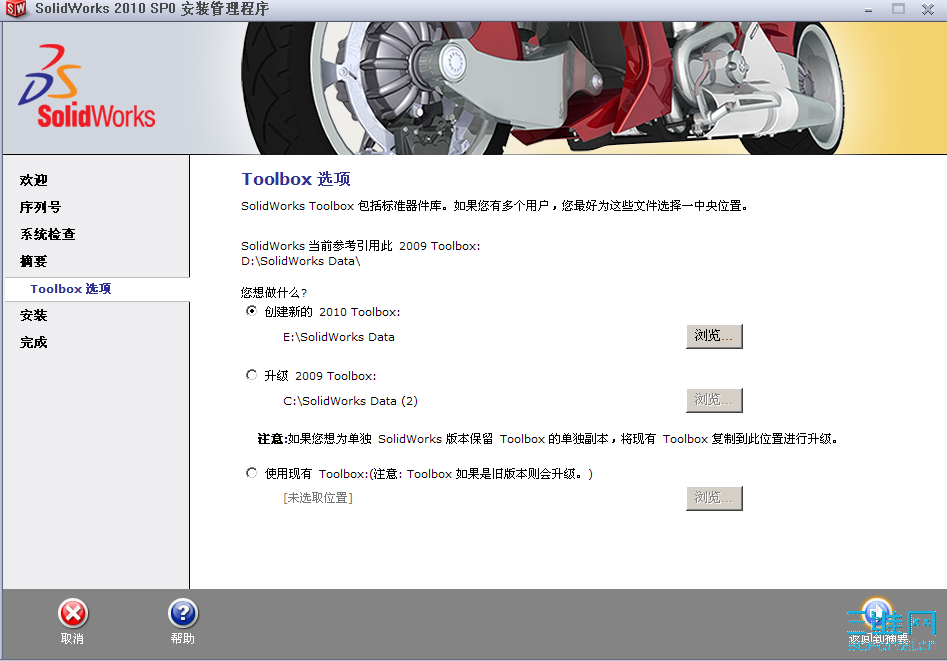Close the SolidWorks installer window
This screenshot has height=661, width=947.
click(928, 10)
